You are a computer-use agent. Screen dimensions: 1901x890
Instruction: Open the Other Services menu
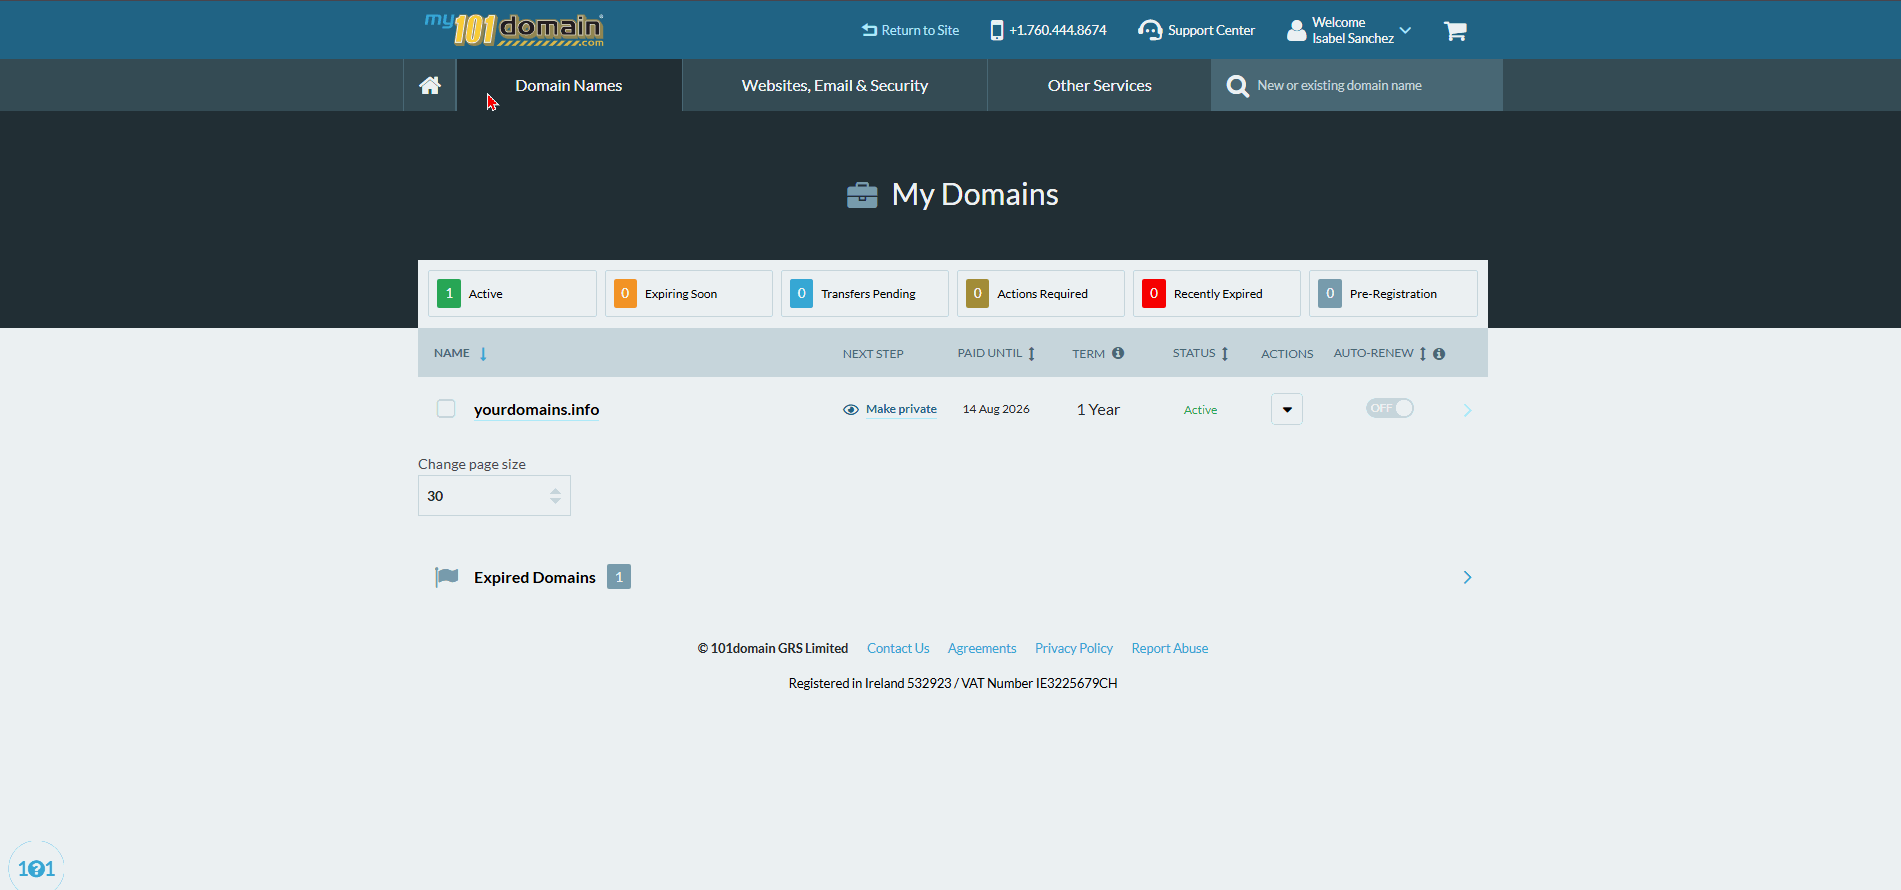(1099, 86)
